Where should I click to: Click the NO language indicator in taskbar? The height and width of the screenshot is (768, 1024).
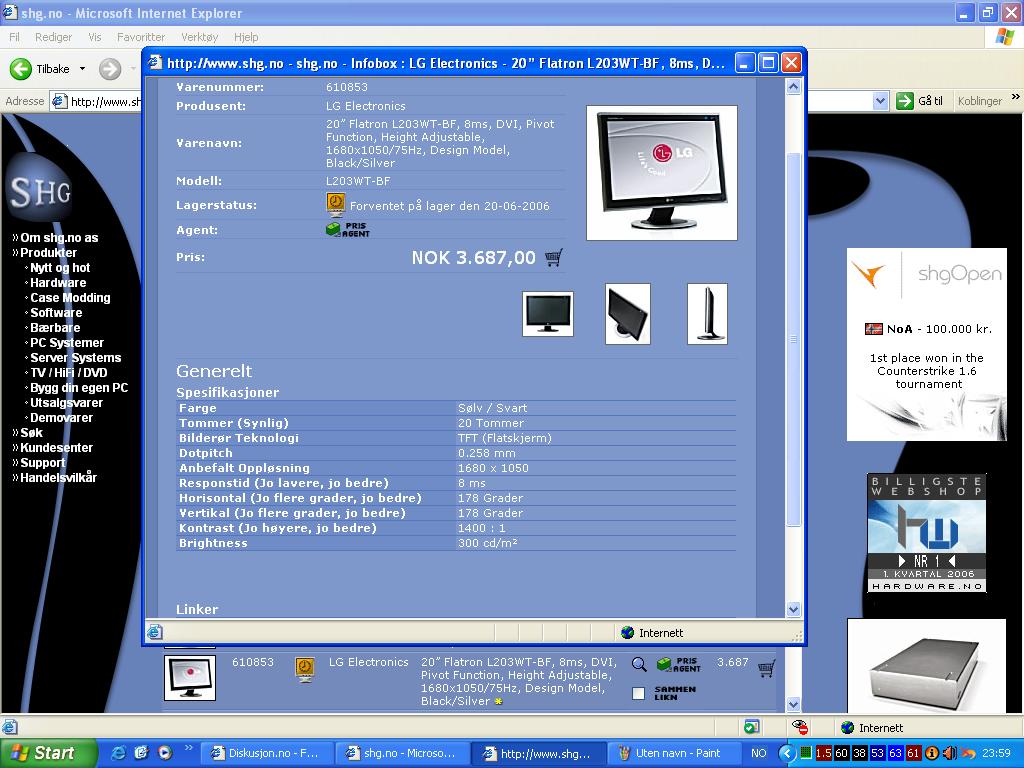(758, 753)
